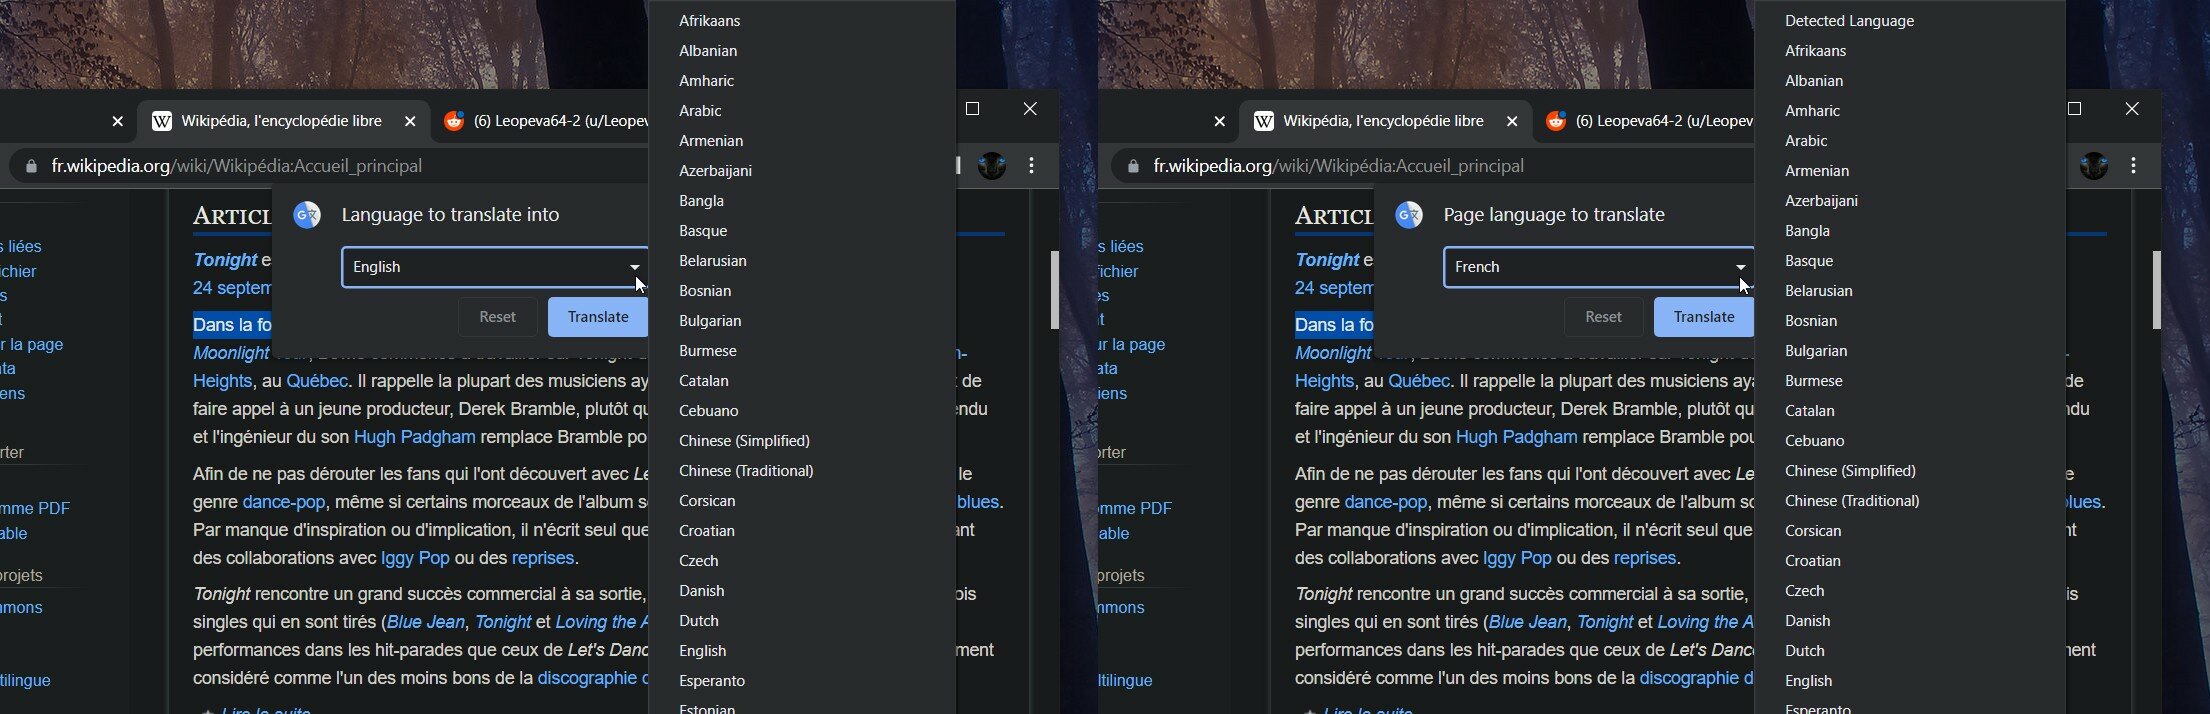
Task: Click fr.wikipedia.org address bar in left browser
Action: click(330, 166)
